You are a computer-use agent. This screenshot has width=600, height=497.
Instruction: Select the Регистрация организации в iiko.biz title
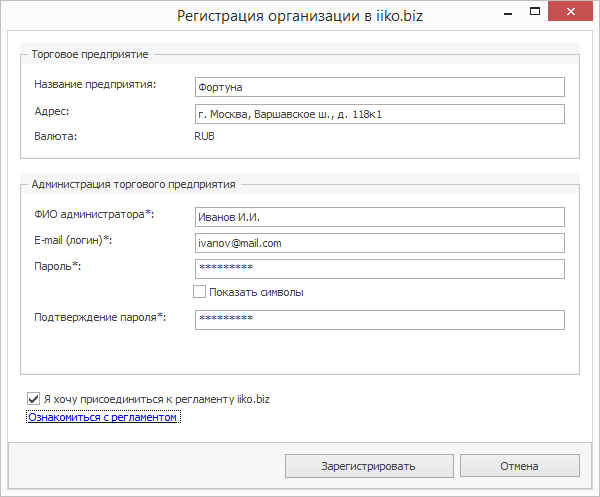pos(300,16)
